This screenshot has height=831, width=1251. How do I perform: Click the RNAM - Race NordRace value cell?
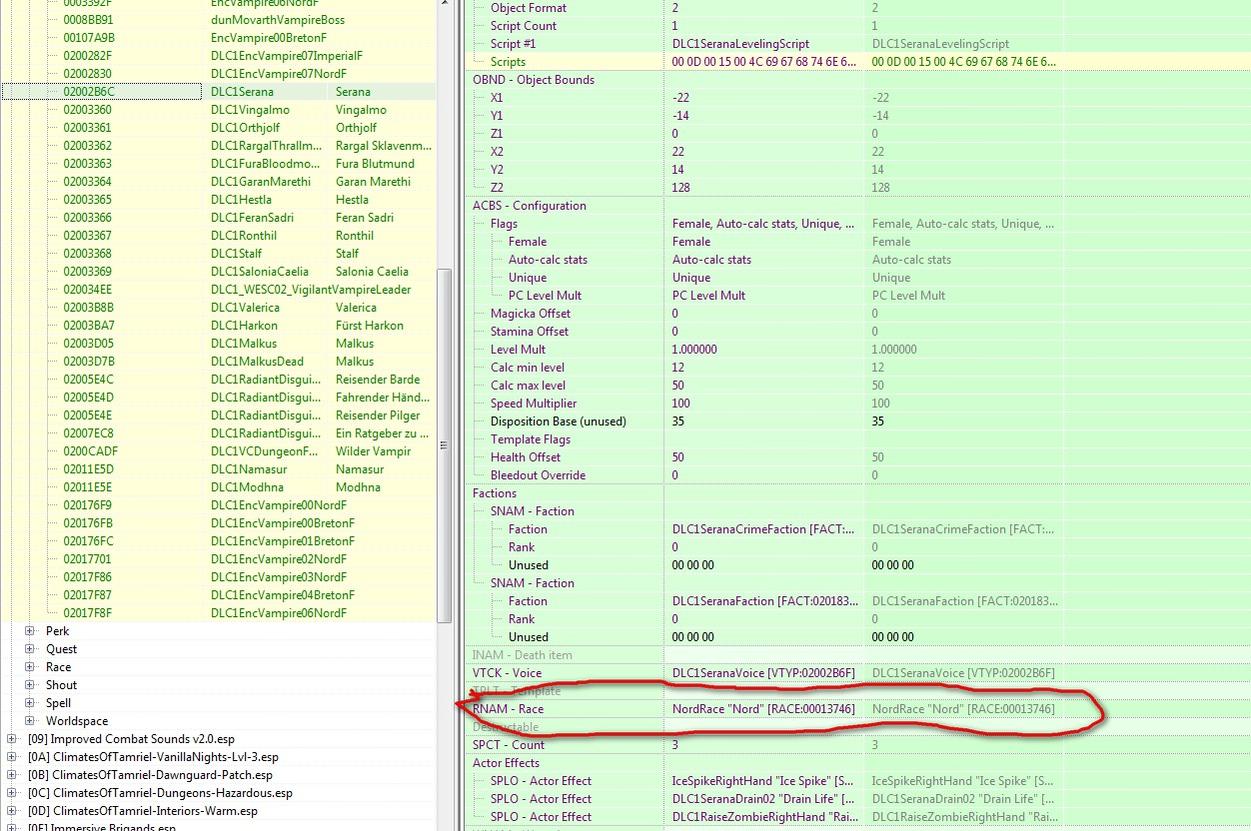[x=763, y=709]
